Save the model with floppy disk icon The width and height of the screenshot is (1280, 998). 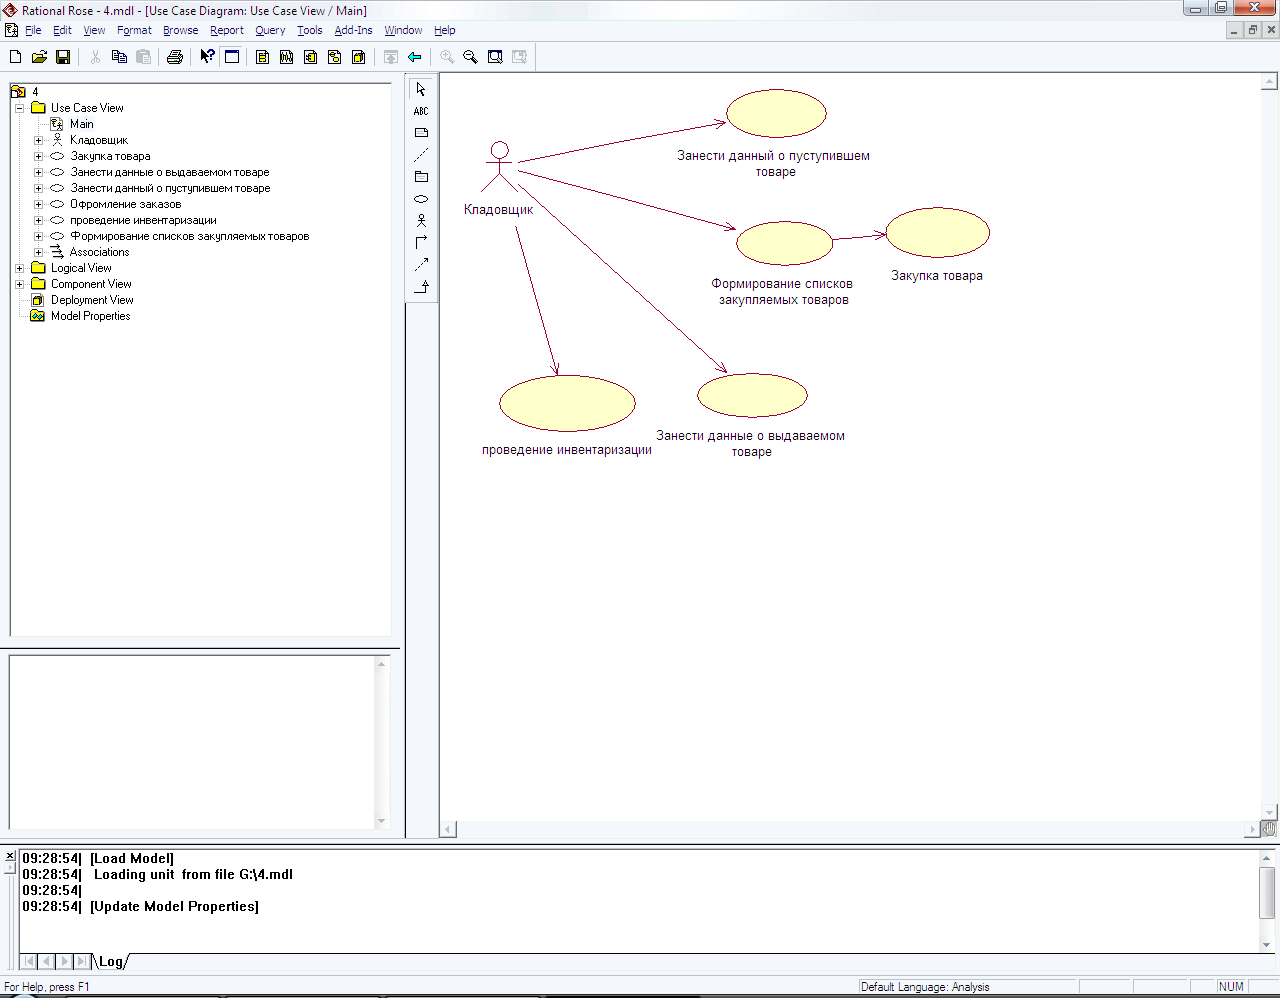[x=63, y=57]
